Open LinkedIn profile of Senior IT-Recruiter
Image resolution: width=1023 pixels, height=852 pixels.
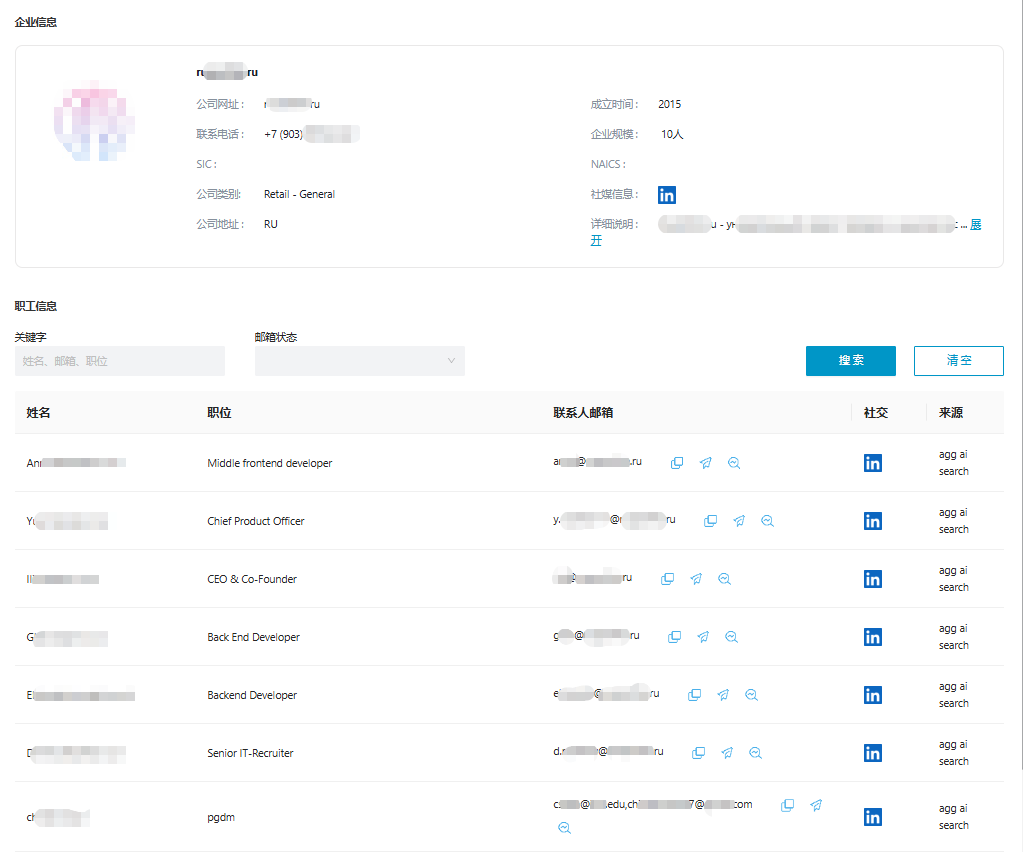(x=872, y=753)
